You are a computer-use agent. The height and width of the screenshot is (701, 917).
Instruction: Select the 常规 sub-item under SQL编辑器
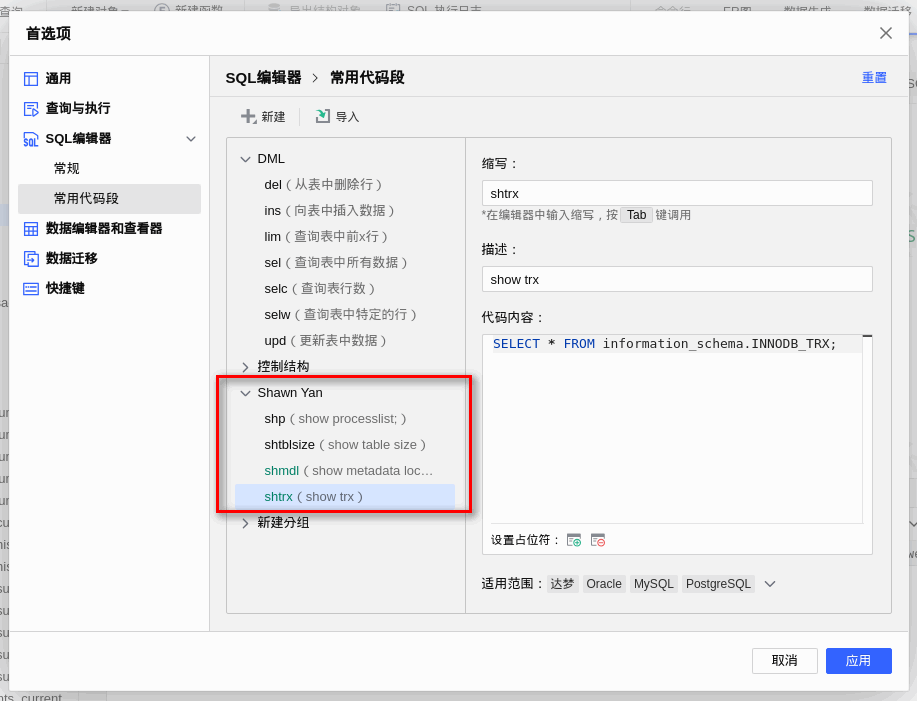tap(67, 168)
